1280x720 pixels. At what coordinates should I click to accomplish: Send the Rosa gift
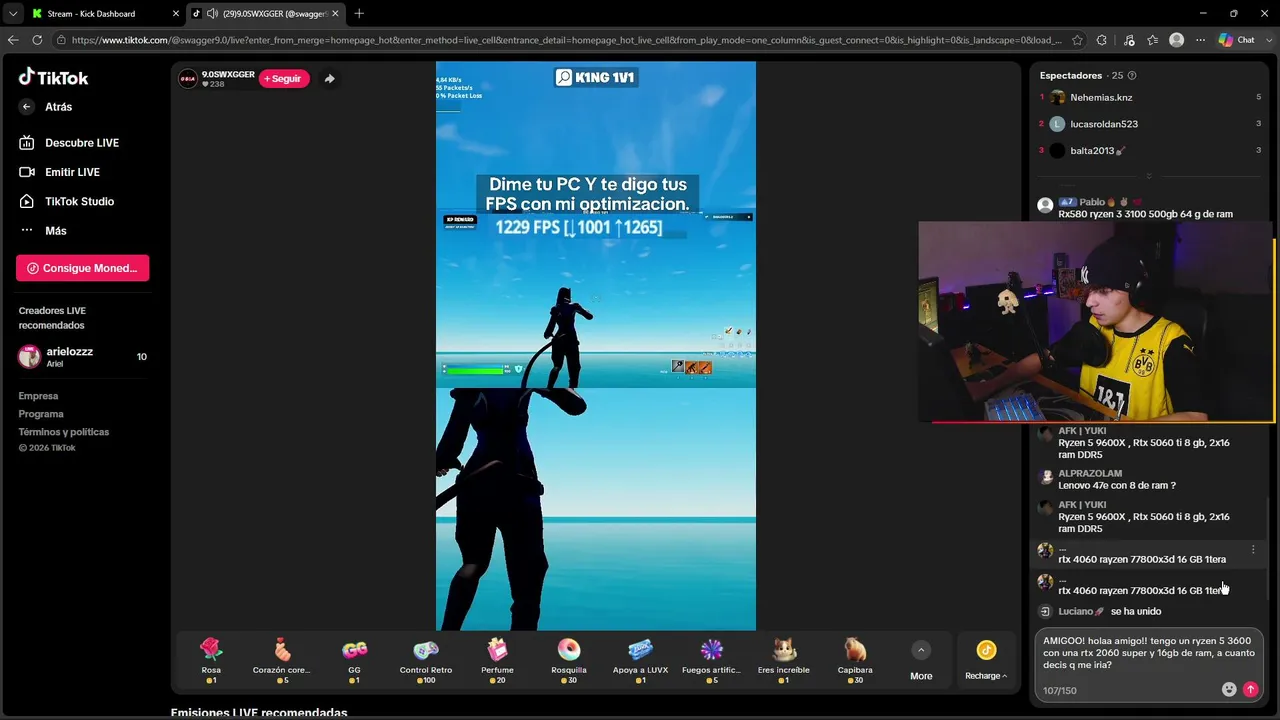click(211, 661)
